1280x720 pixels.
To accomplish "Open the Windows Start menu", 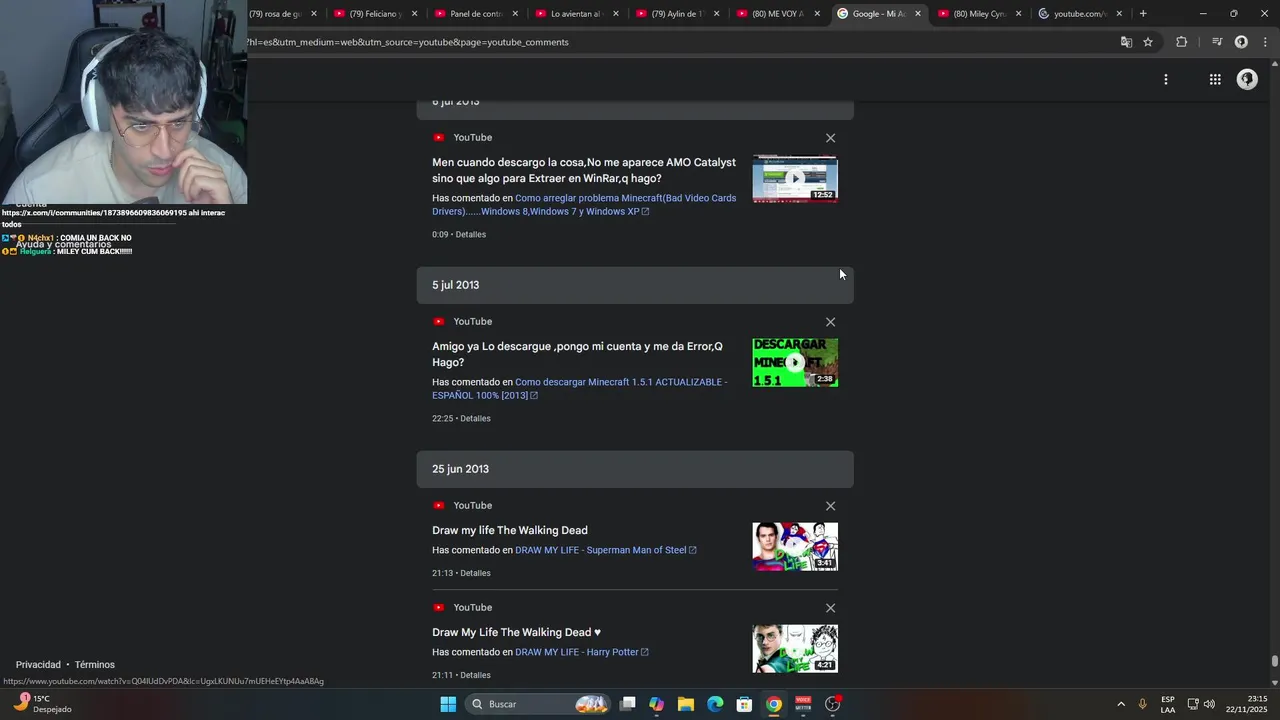I will click(x=448, y=704).
